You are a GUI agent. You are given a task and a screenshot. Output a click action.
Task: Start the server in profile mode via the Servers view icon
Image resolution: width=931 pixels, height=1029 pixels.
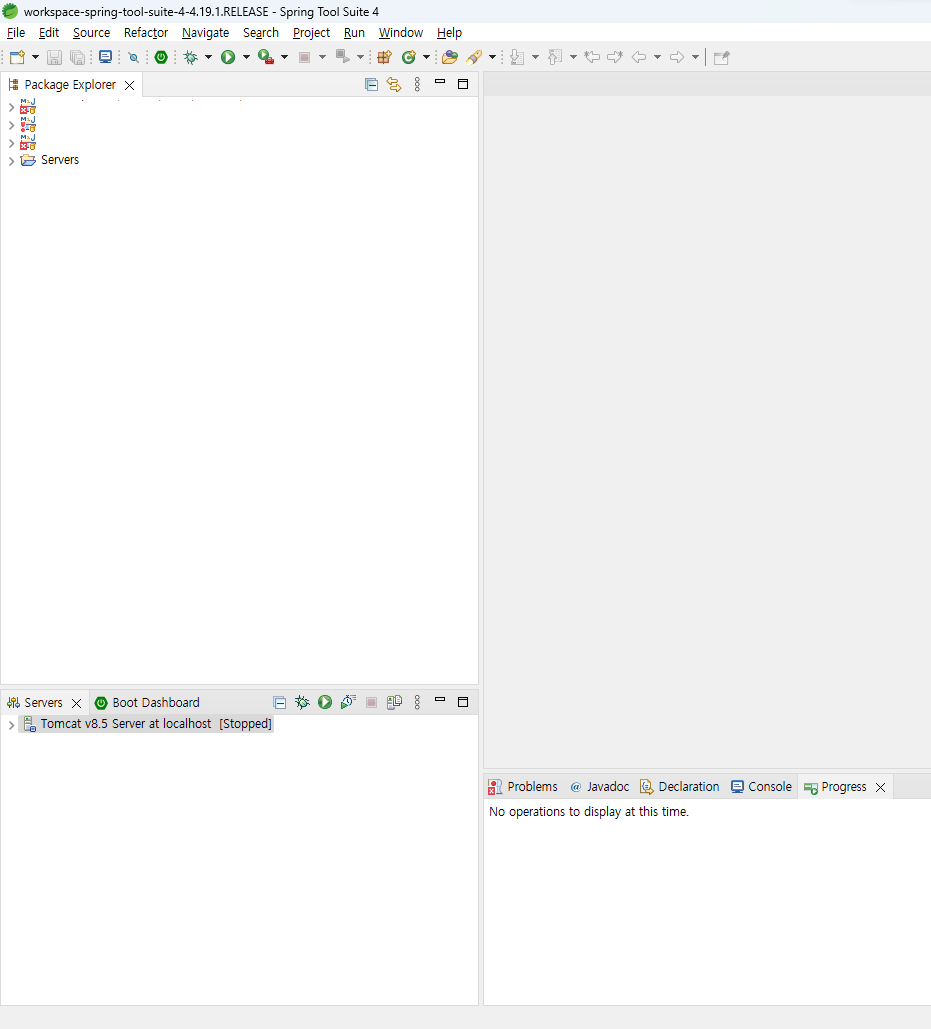[348, 702]
